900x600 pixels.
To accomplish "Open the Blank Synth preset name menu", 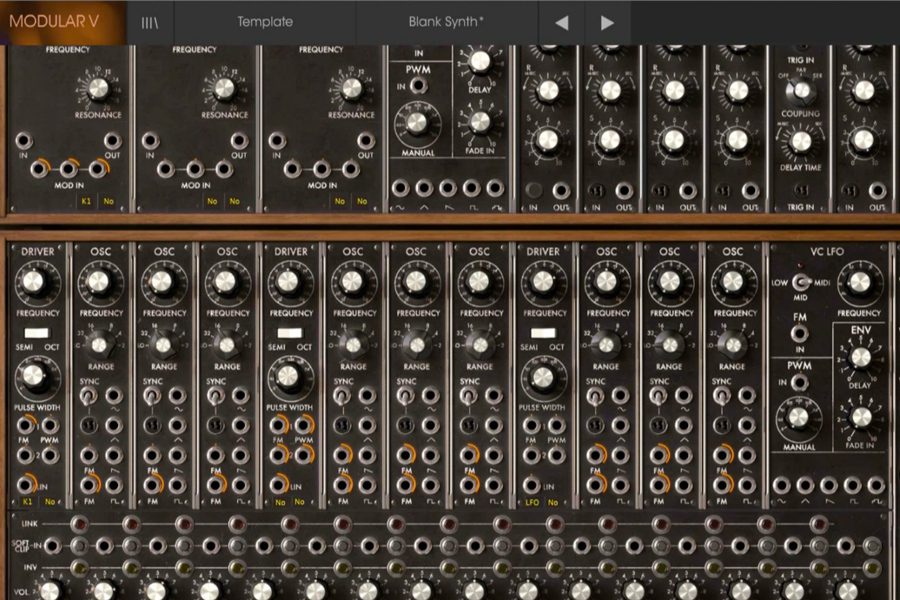I will (446, 22).
